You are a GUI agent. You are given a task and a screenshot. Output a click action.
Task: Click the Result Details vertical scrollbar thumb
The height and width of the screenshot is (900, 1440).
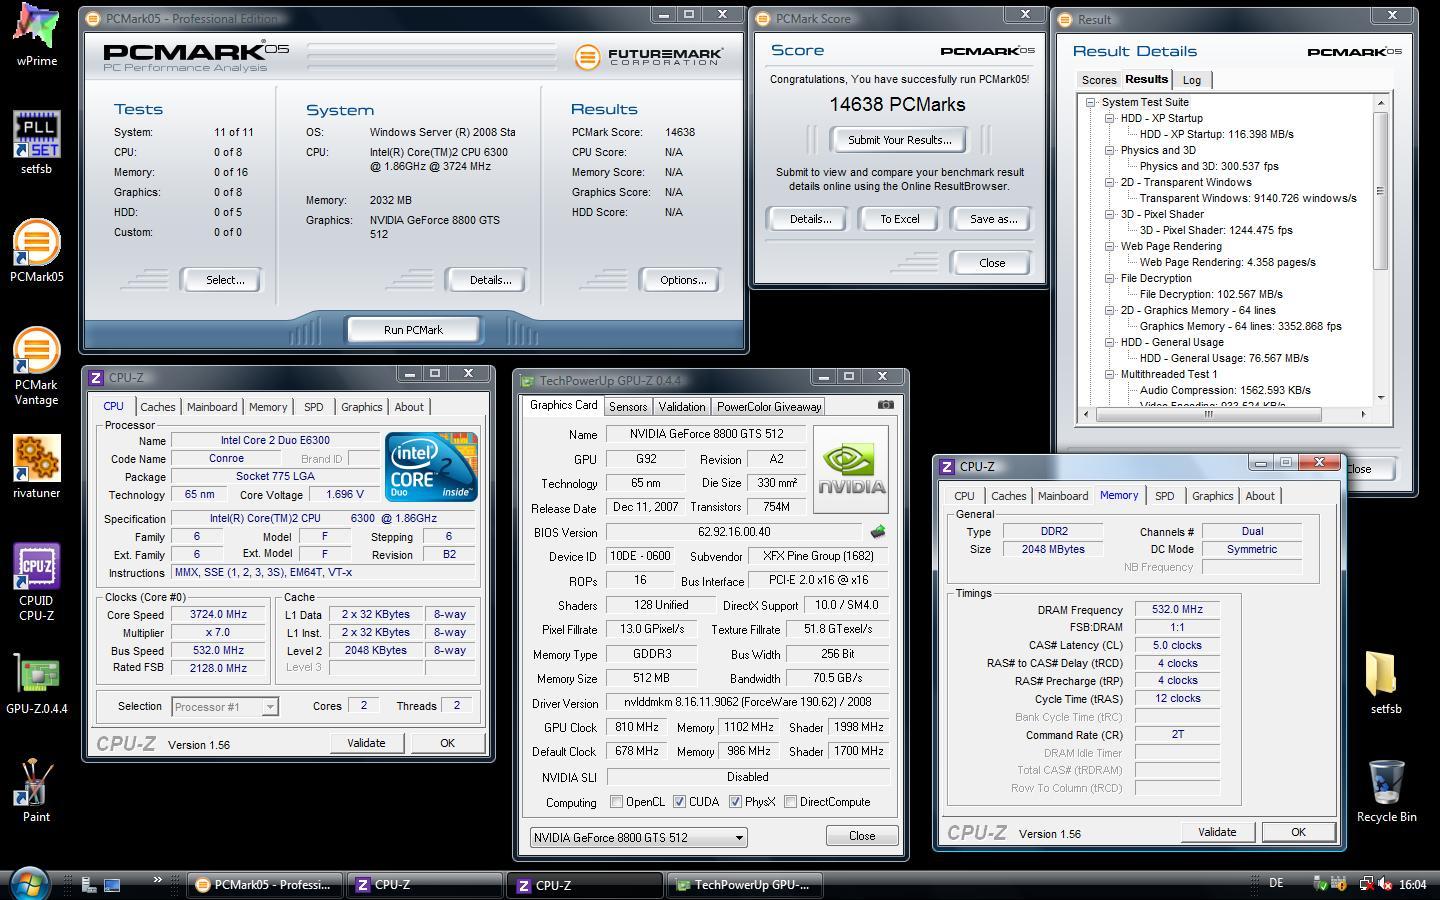[x=1381, y=190]
